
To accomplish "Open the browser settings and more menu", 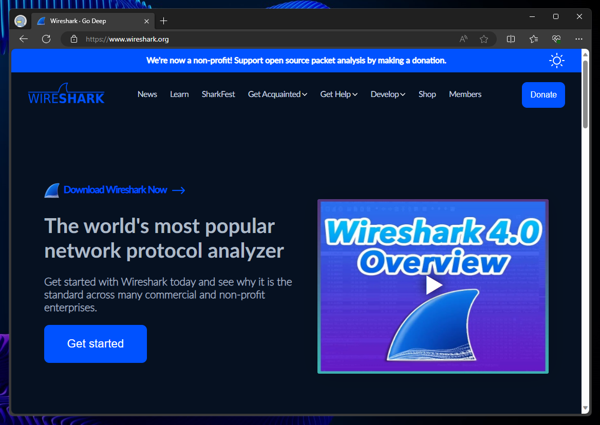I will (x=579, y=39).
